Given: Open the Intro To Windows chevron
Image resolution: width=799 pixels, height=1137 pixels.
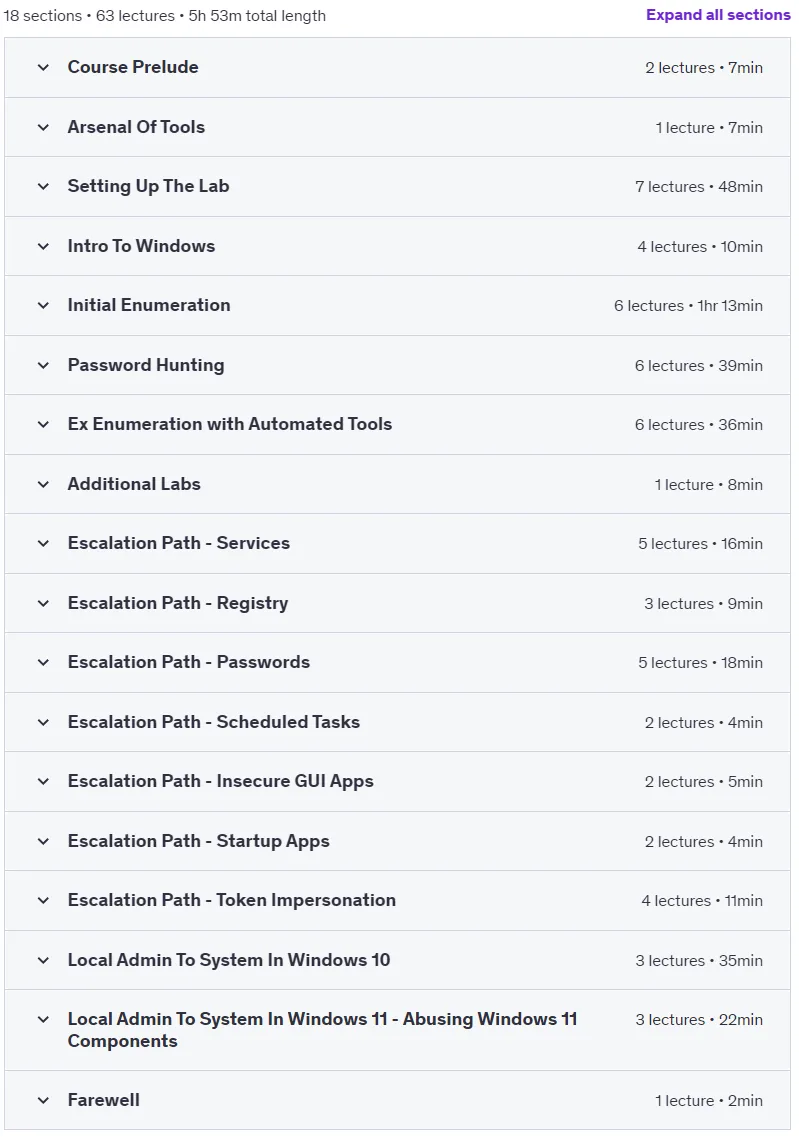Looking at the screenshot, I should [x=44, y=247].
